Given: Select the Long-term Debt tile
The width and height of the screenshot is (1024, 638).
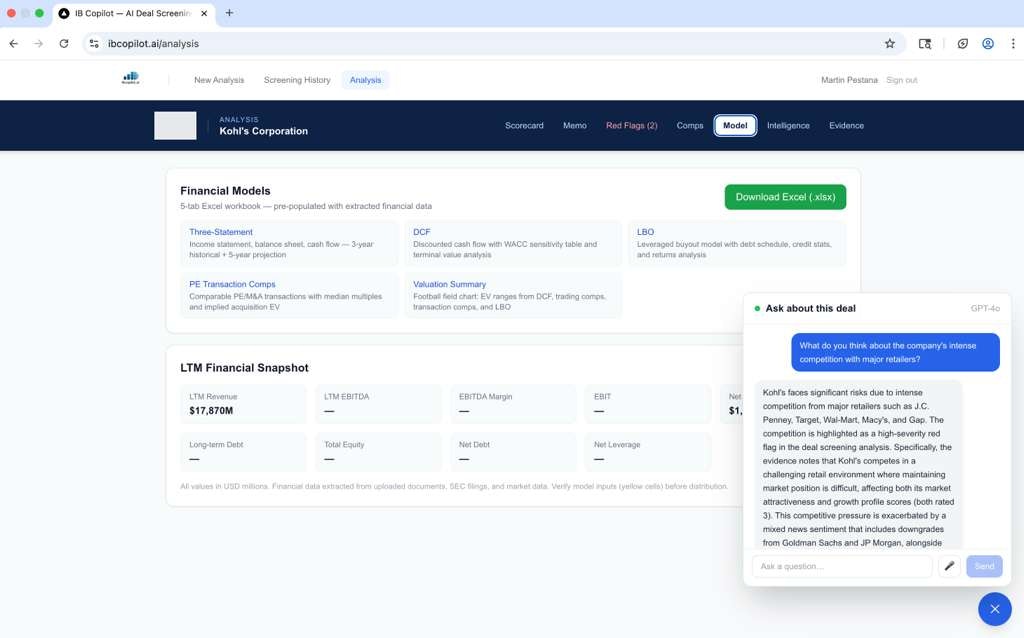Looking at the screenshot, I should click(244, 452).
